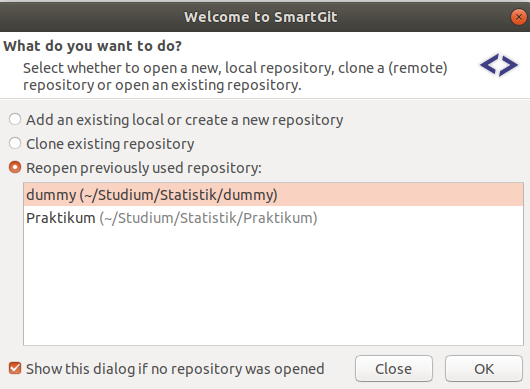Click the blue SmartGit angle-brackets logo
The width and height of the screenshot is (530, 389).
point(499,65)
